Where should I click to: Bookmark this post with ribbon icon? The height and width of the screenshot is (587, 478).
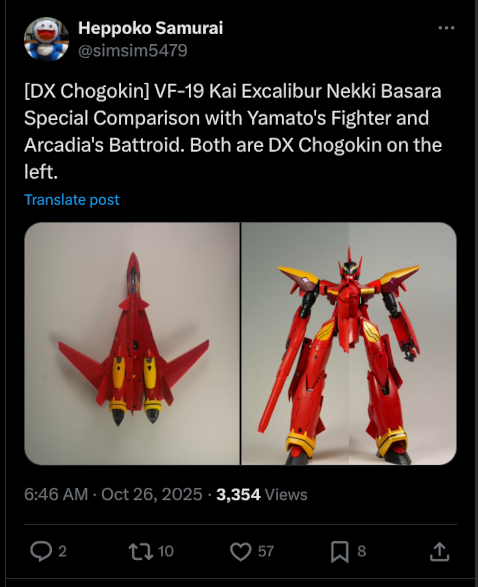(340, 552)
